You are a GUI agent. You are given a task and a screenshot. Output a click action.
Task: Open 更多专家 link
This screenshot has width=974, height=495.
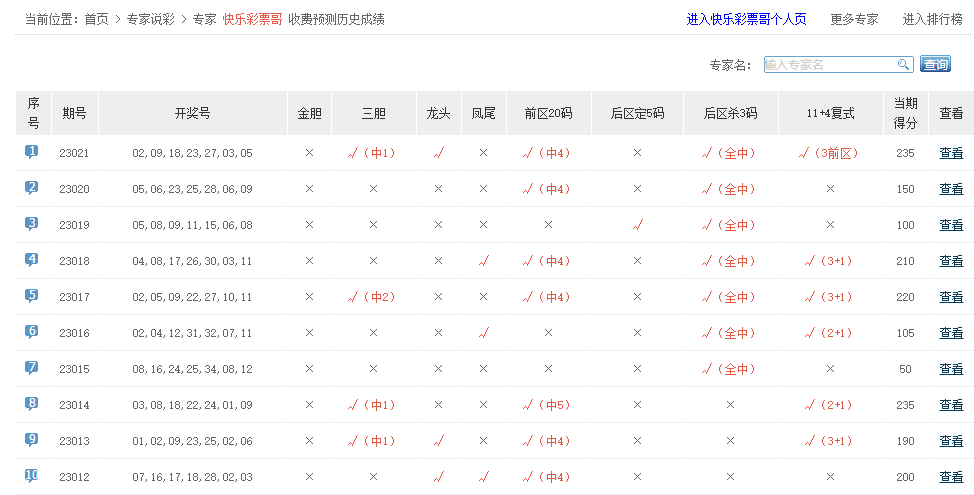tap(854, 19)
